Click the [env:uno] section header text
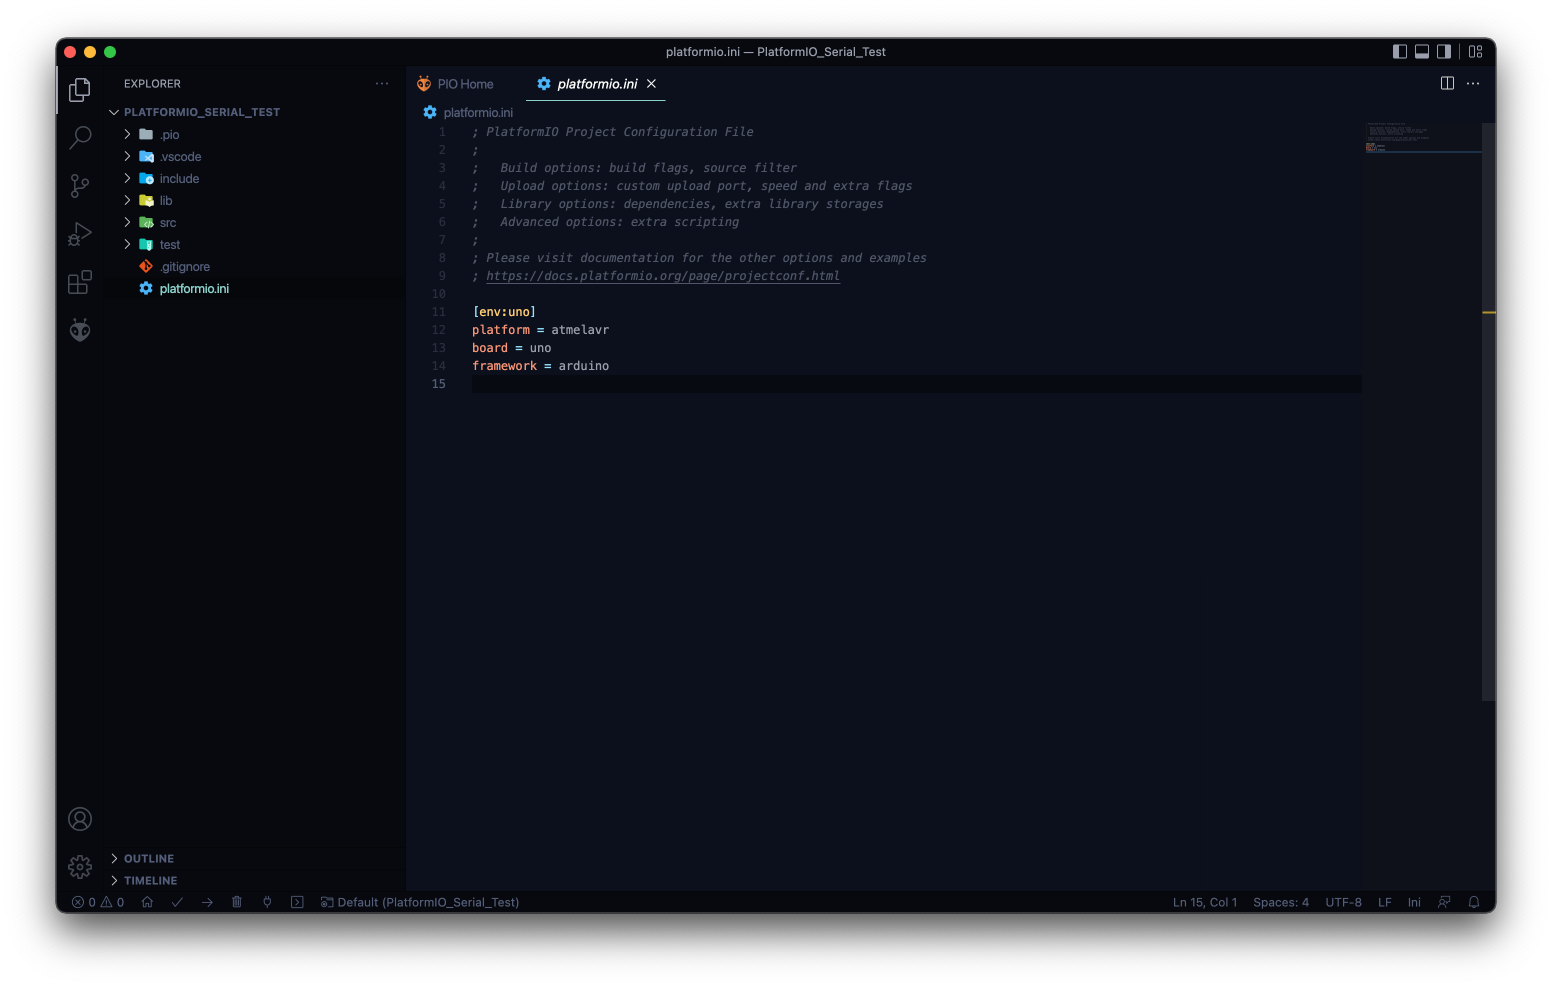Screen dimensions: 1552x987 [504, 312]
